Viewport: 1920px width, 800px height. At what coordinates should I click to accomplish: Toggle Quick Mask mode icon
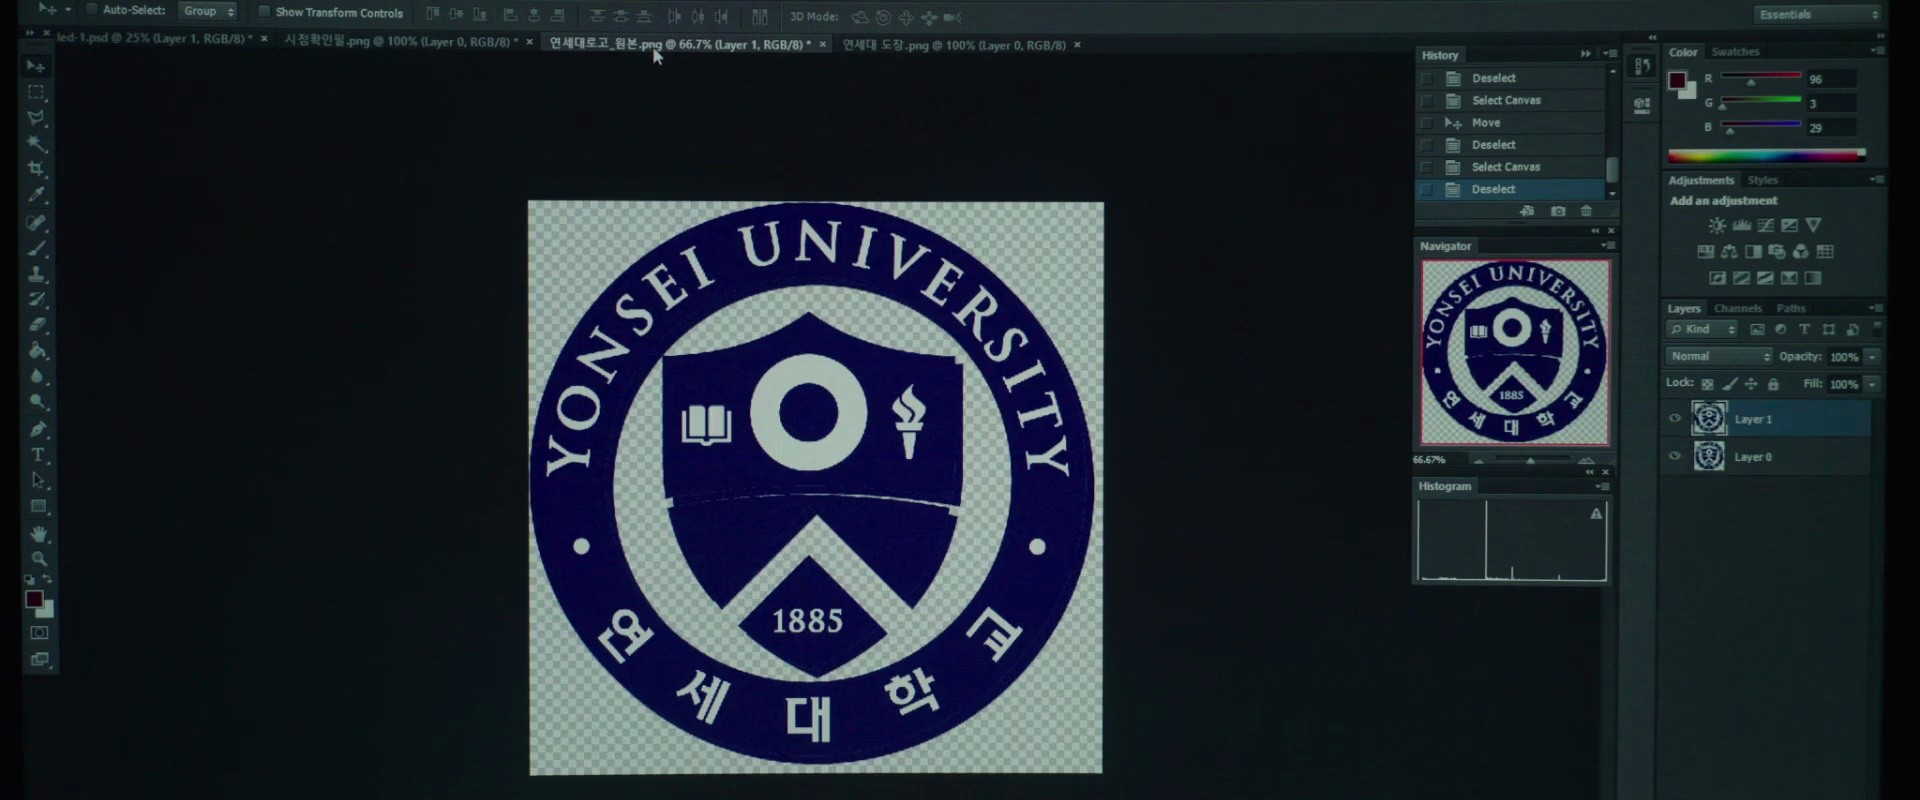(40, 633)
